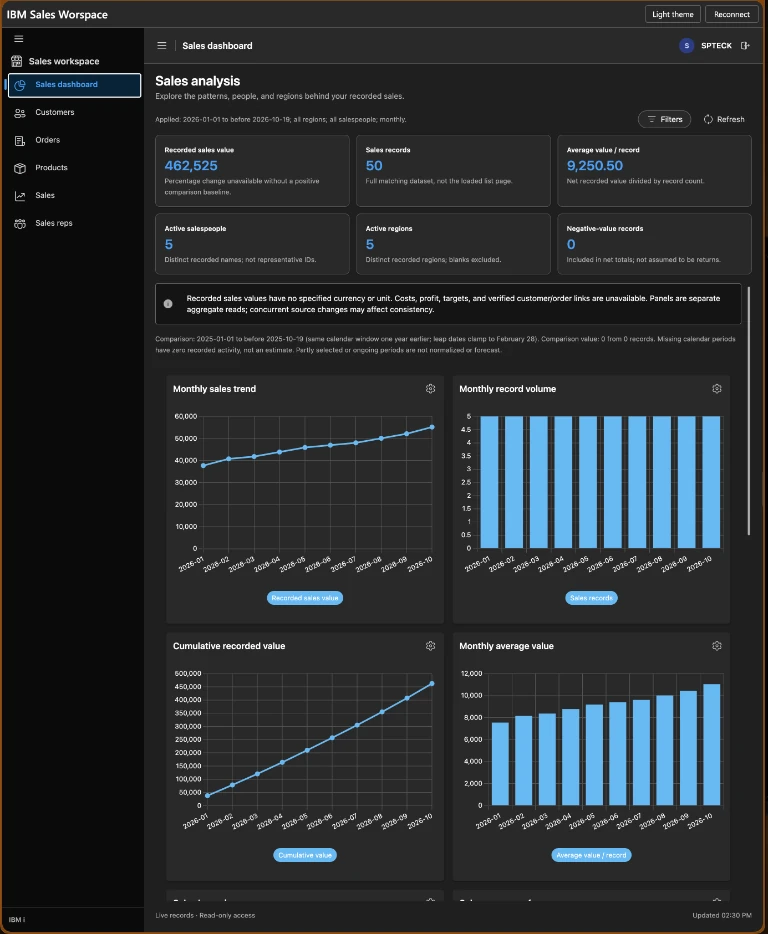This screenshot has width=768, height=934.
Task: Click the 2026-01 point on Cumulative recorded value
Action: pyautogui.click(x=207, y=795)
